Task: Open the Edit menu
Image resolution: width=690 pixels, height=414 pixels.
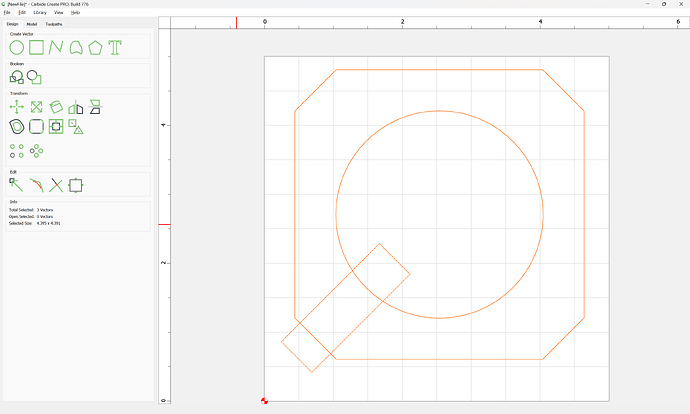Action: click(x=22, y=12)
